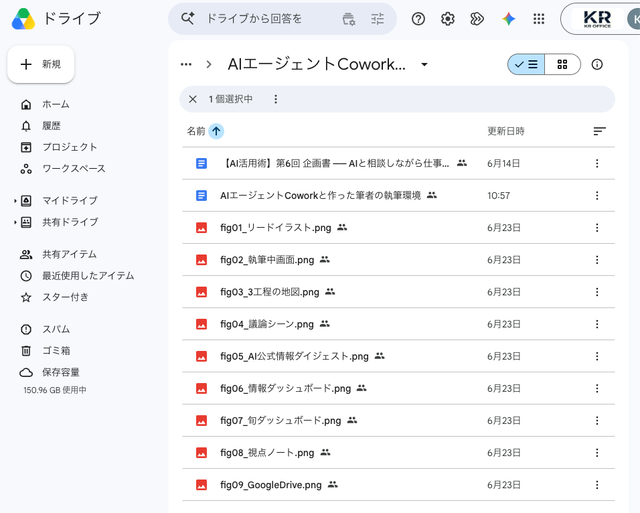Screen dimensions: 640x513
Task: Click the KR OFFICE account button
Action: (x=600, y=19)
